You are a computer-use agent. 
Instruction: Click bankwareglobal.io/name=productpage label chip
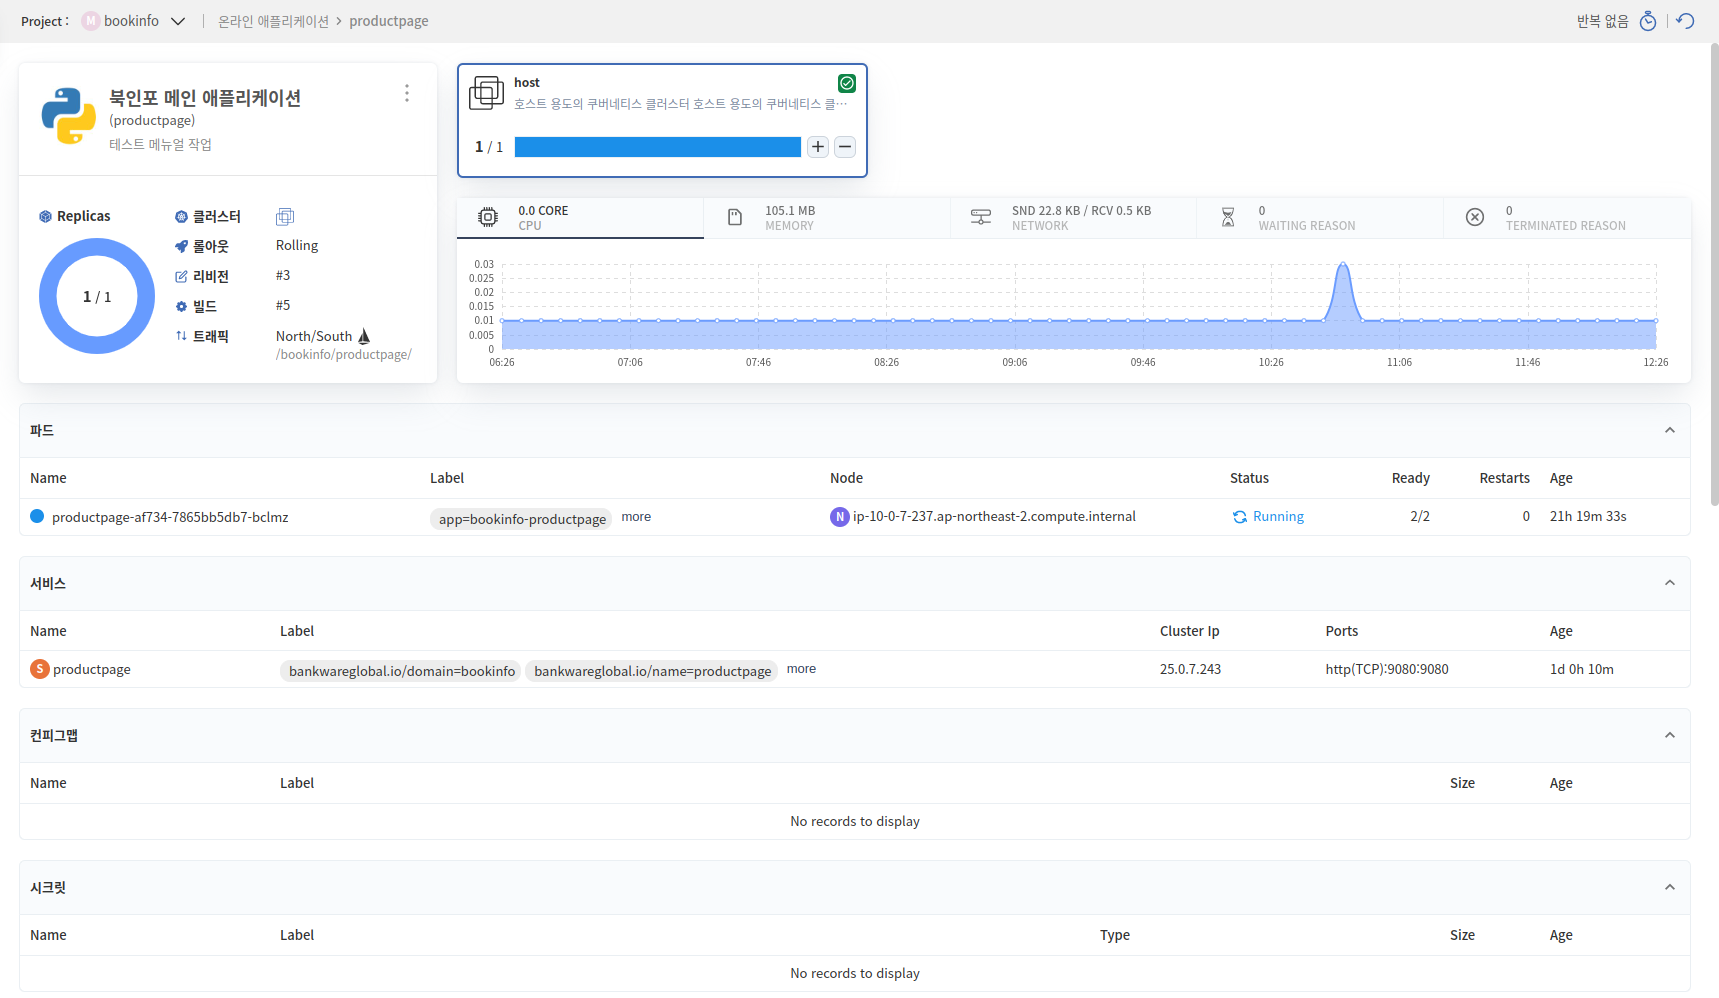click(652, 671)
